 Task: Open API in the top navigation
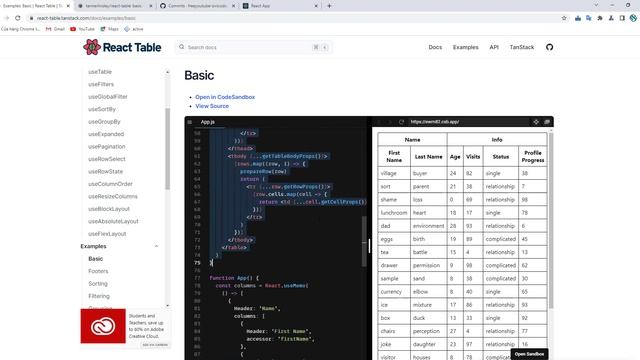point(494,47)
